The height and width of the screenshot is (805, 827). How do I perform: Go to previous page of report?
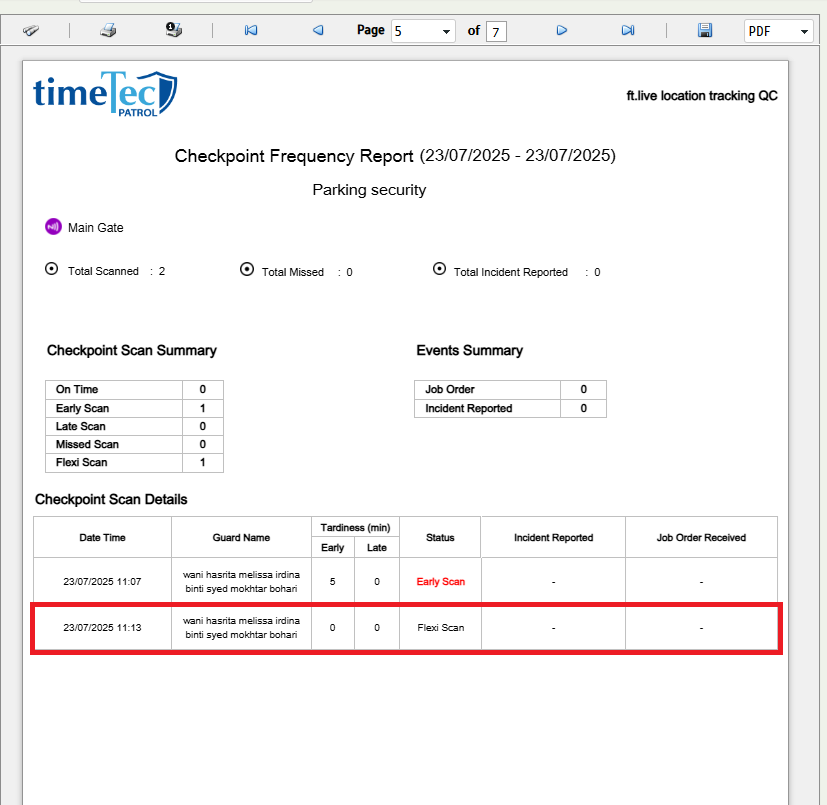(x=318, y=30)
